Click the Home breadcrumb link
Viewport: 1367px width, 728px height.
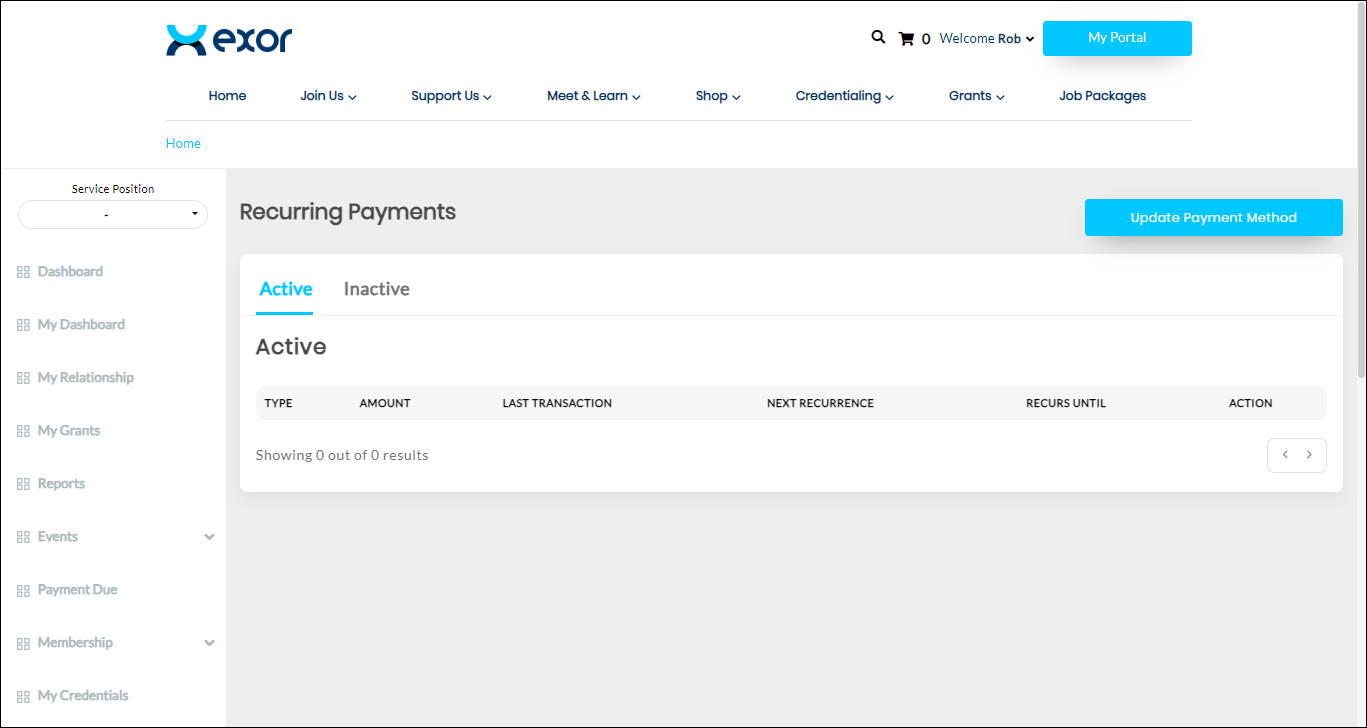click(183, 143)
